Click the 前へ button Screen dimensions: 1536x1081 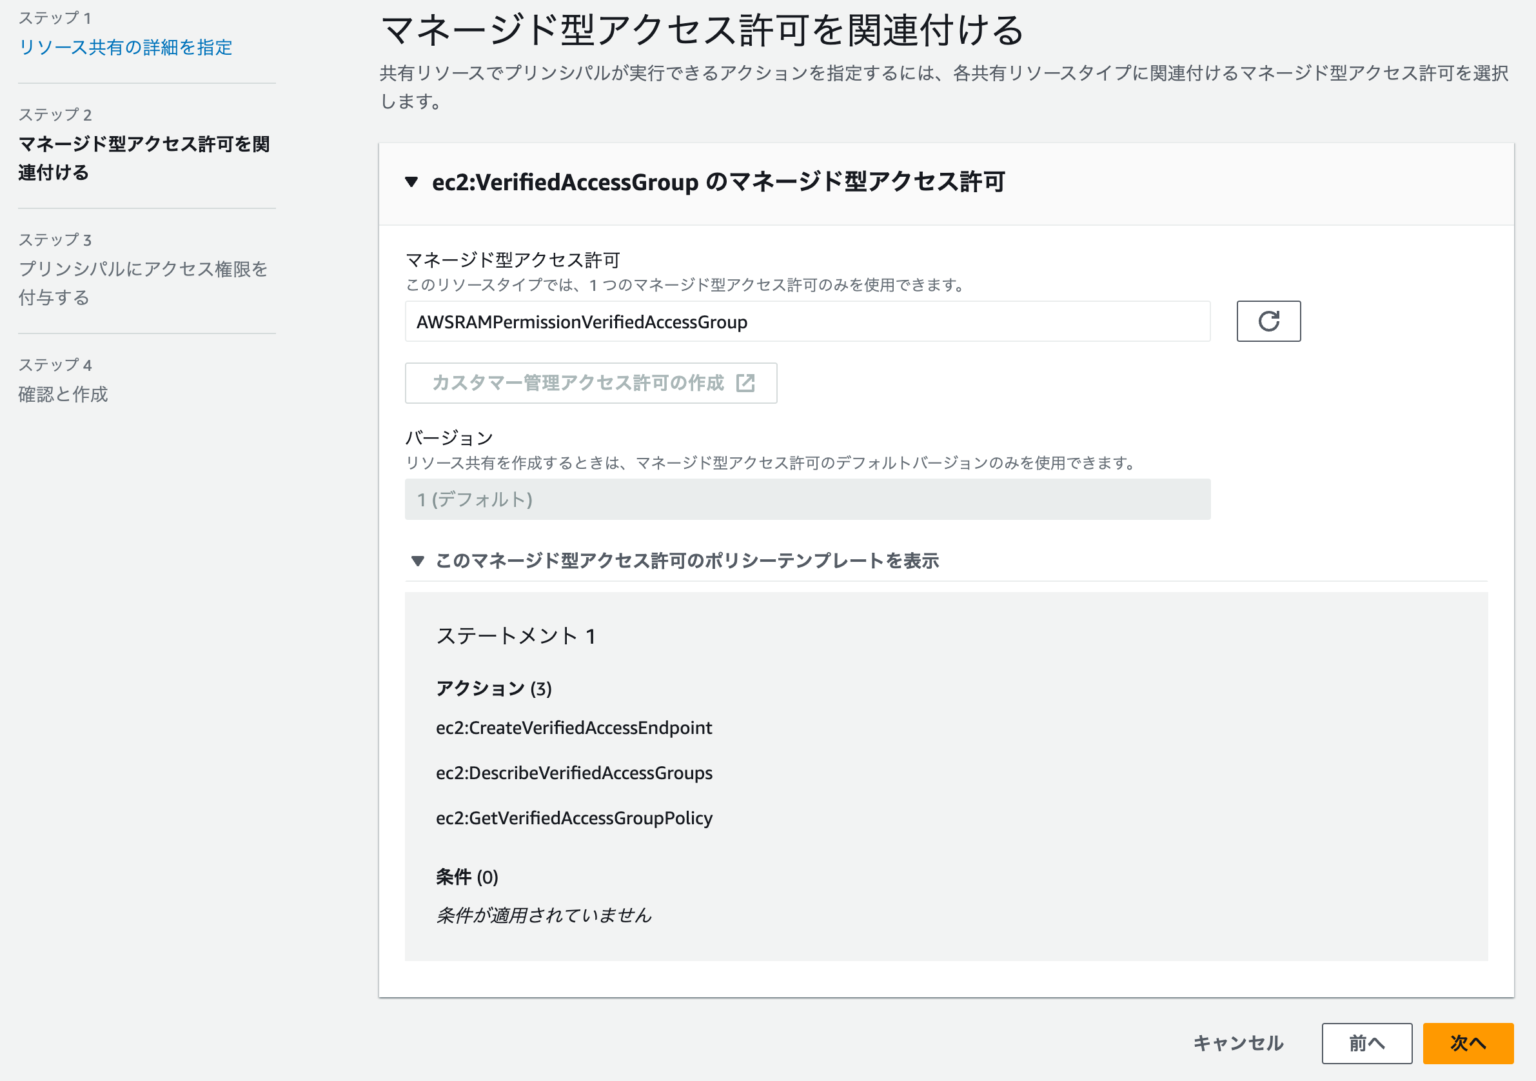click(x=1366, y=1043)
